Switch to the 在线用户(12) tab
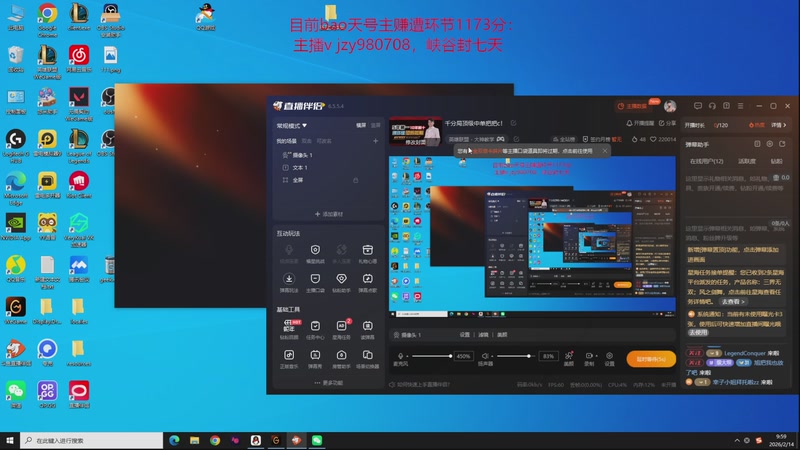The height and width of the screenshot is (450, 800). click(x=707, y=161)
